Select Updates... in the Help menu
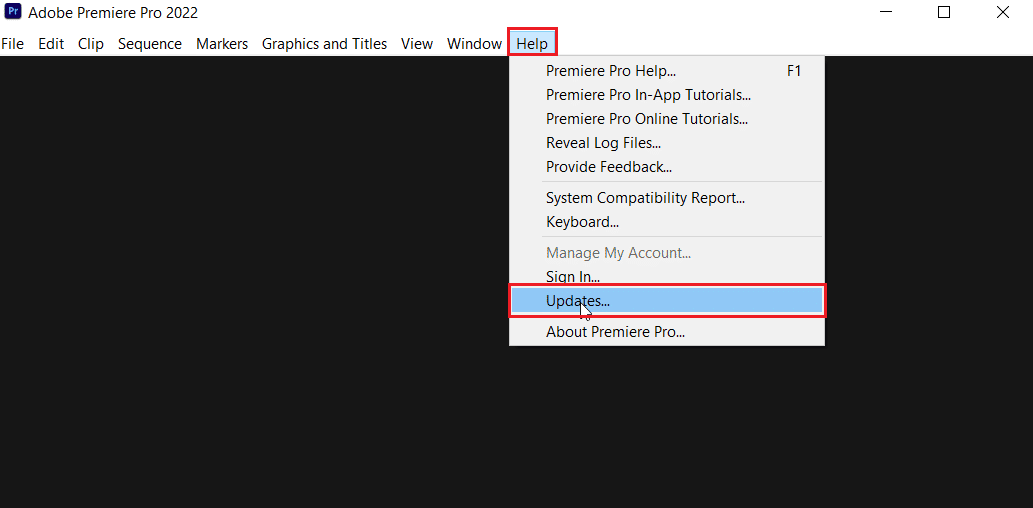This screenshot has height=508, width=1033. 667,301
